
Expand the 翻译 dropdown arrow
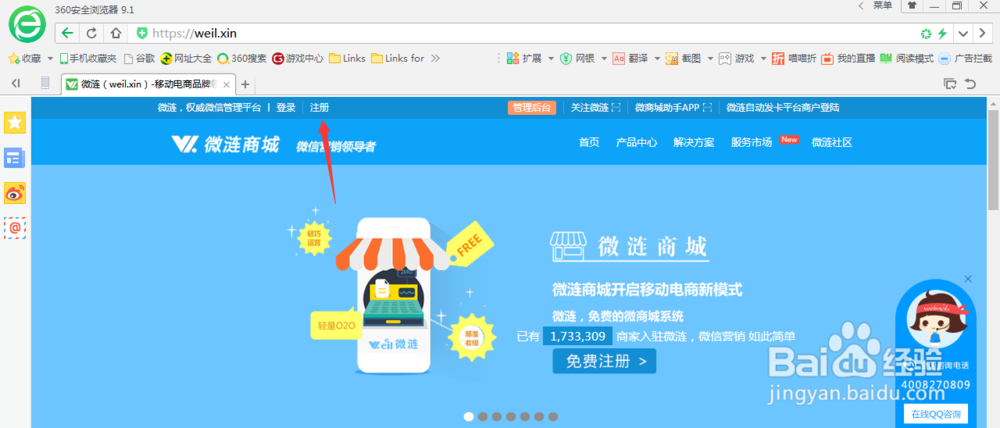tap(657, 59)
